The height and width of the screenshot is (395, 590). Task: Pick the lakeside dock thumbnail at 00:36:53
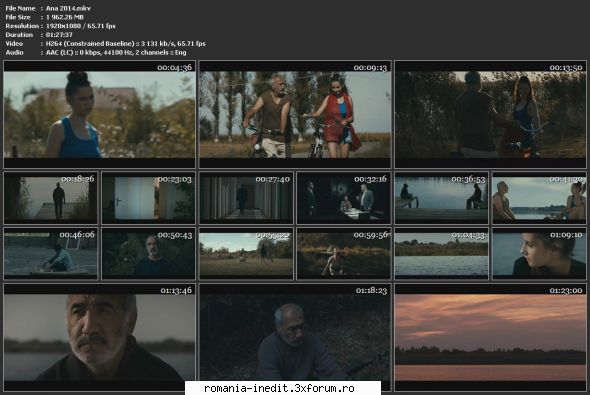441,198
